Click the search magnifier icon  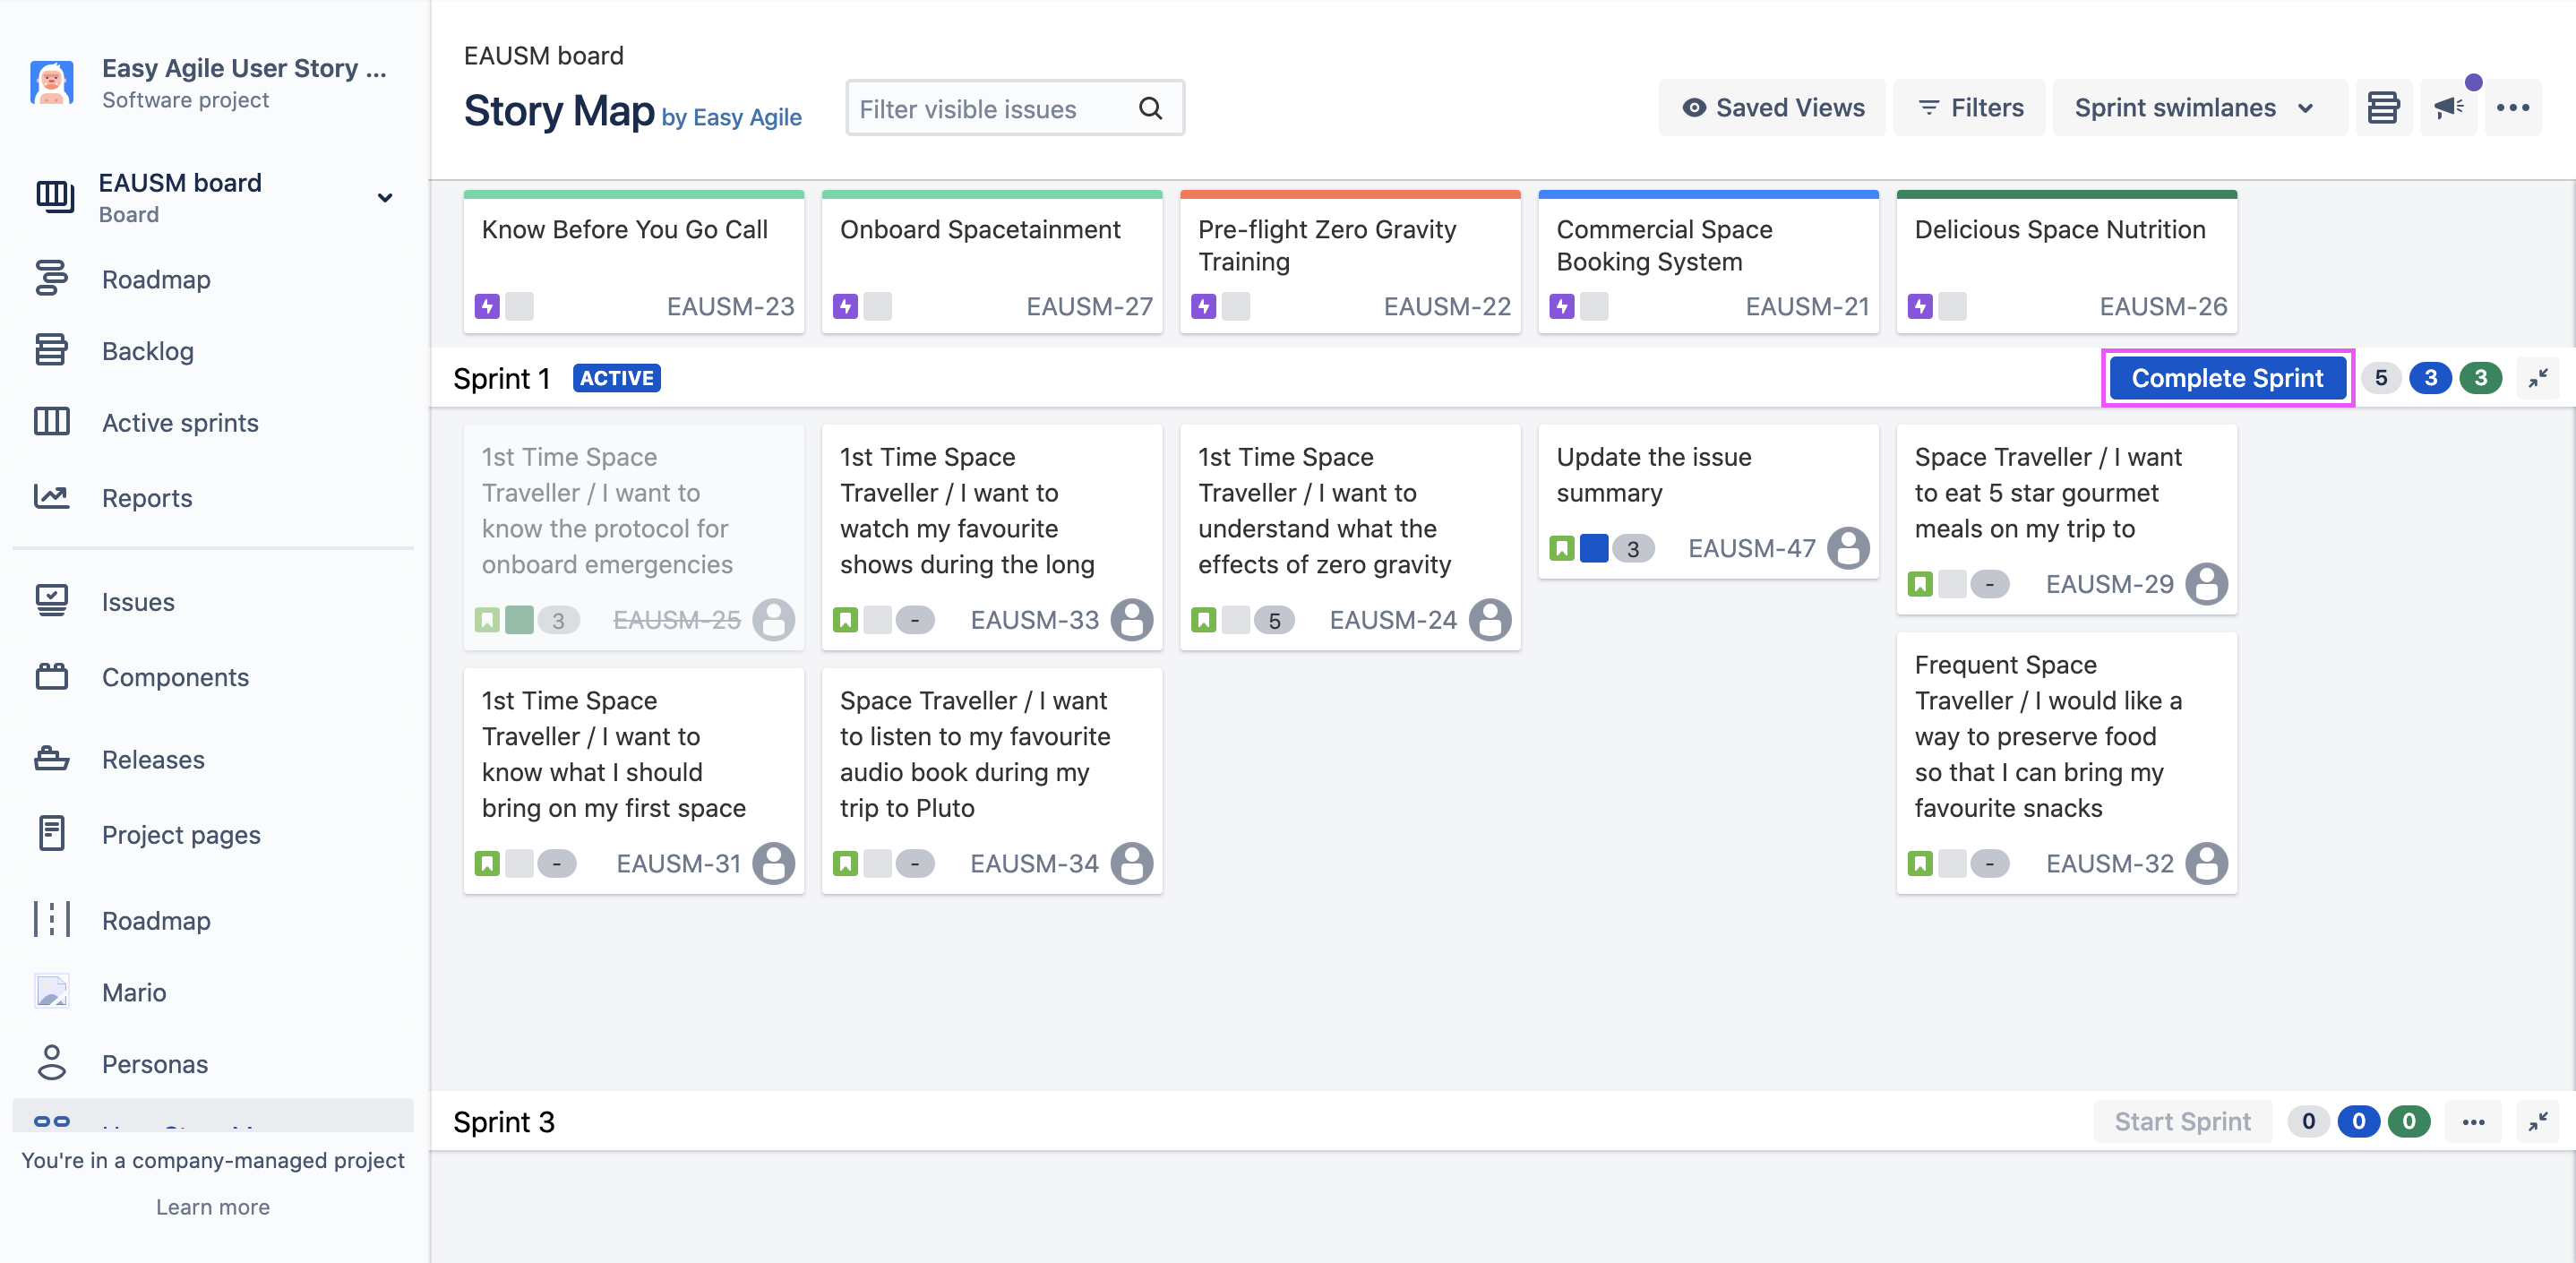[x=1150, y=108]
